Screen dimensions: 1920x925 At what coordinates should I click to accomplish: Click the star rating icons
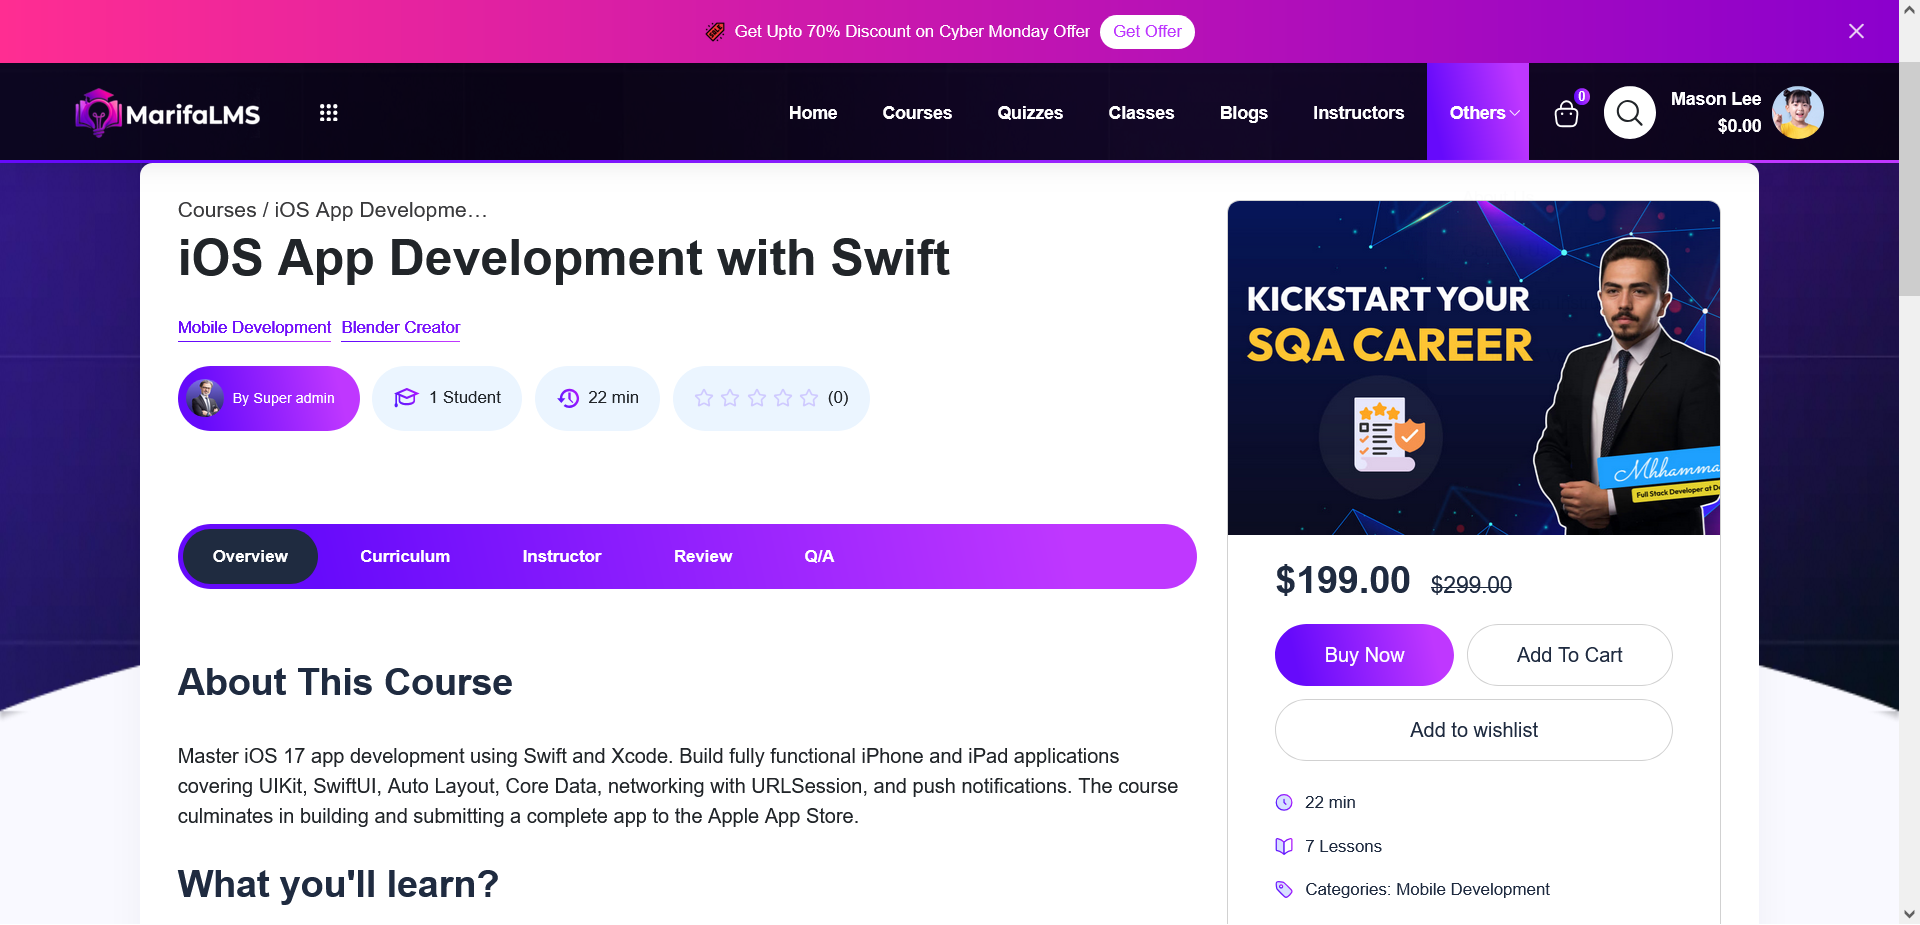point(756,398)
